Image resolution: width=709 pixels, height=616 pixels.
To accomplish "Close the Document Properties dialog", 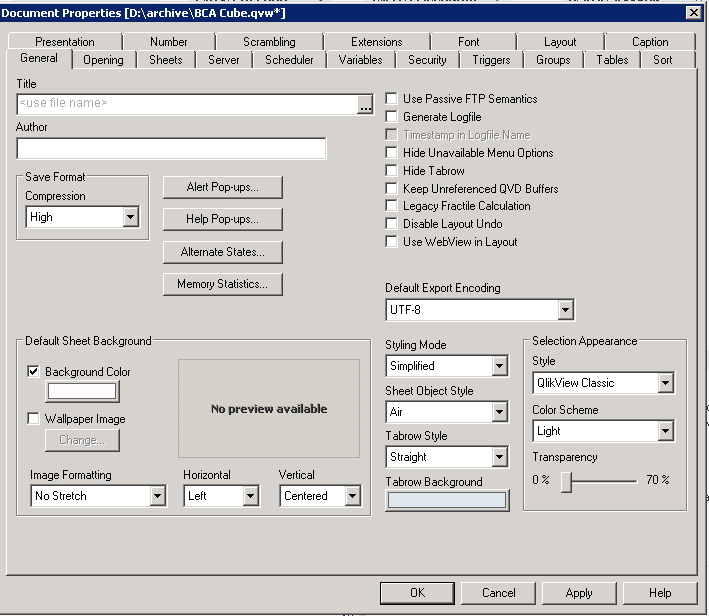I will click(692, 12).
